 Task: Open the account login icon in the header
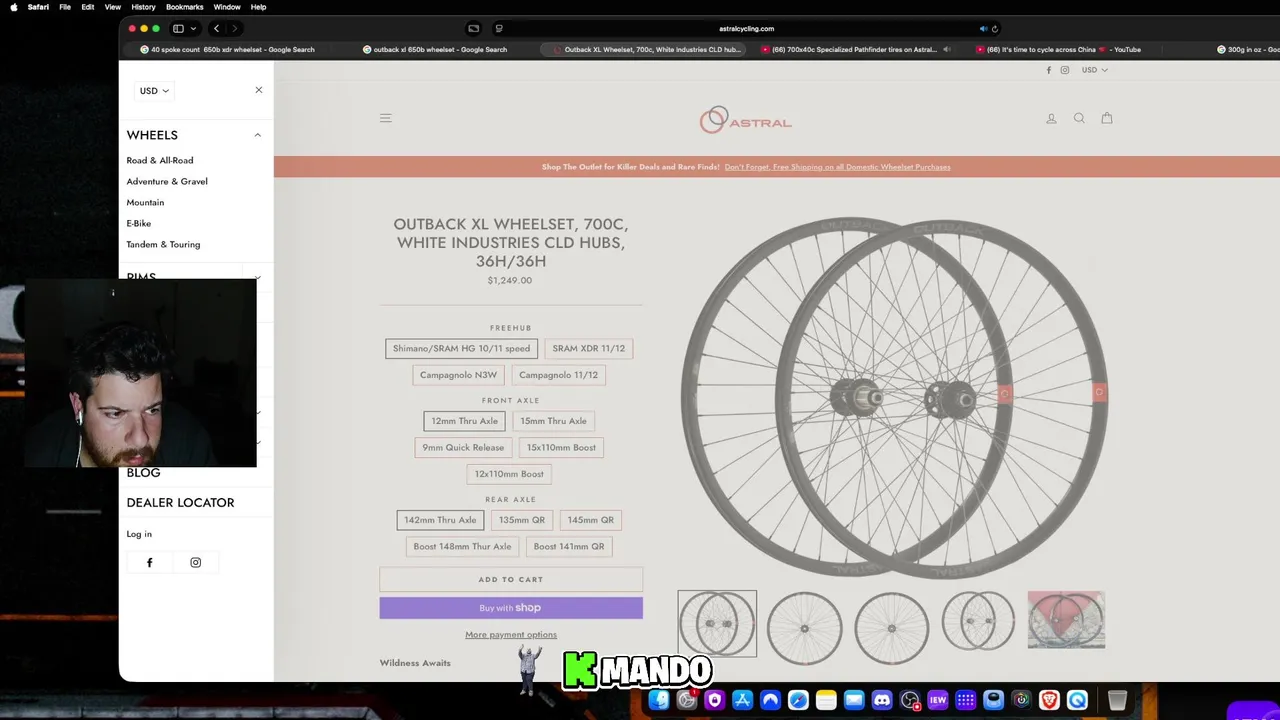1051,118
